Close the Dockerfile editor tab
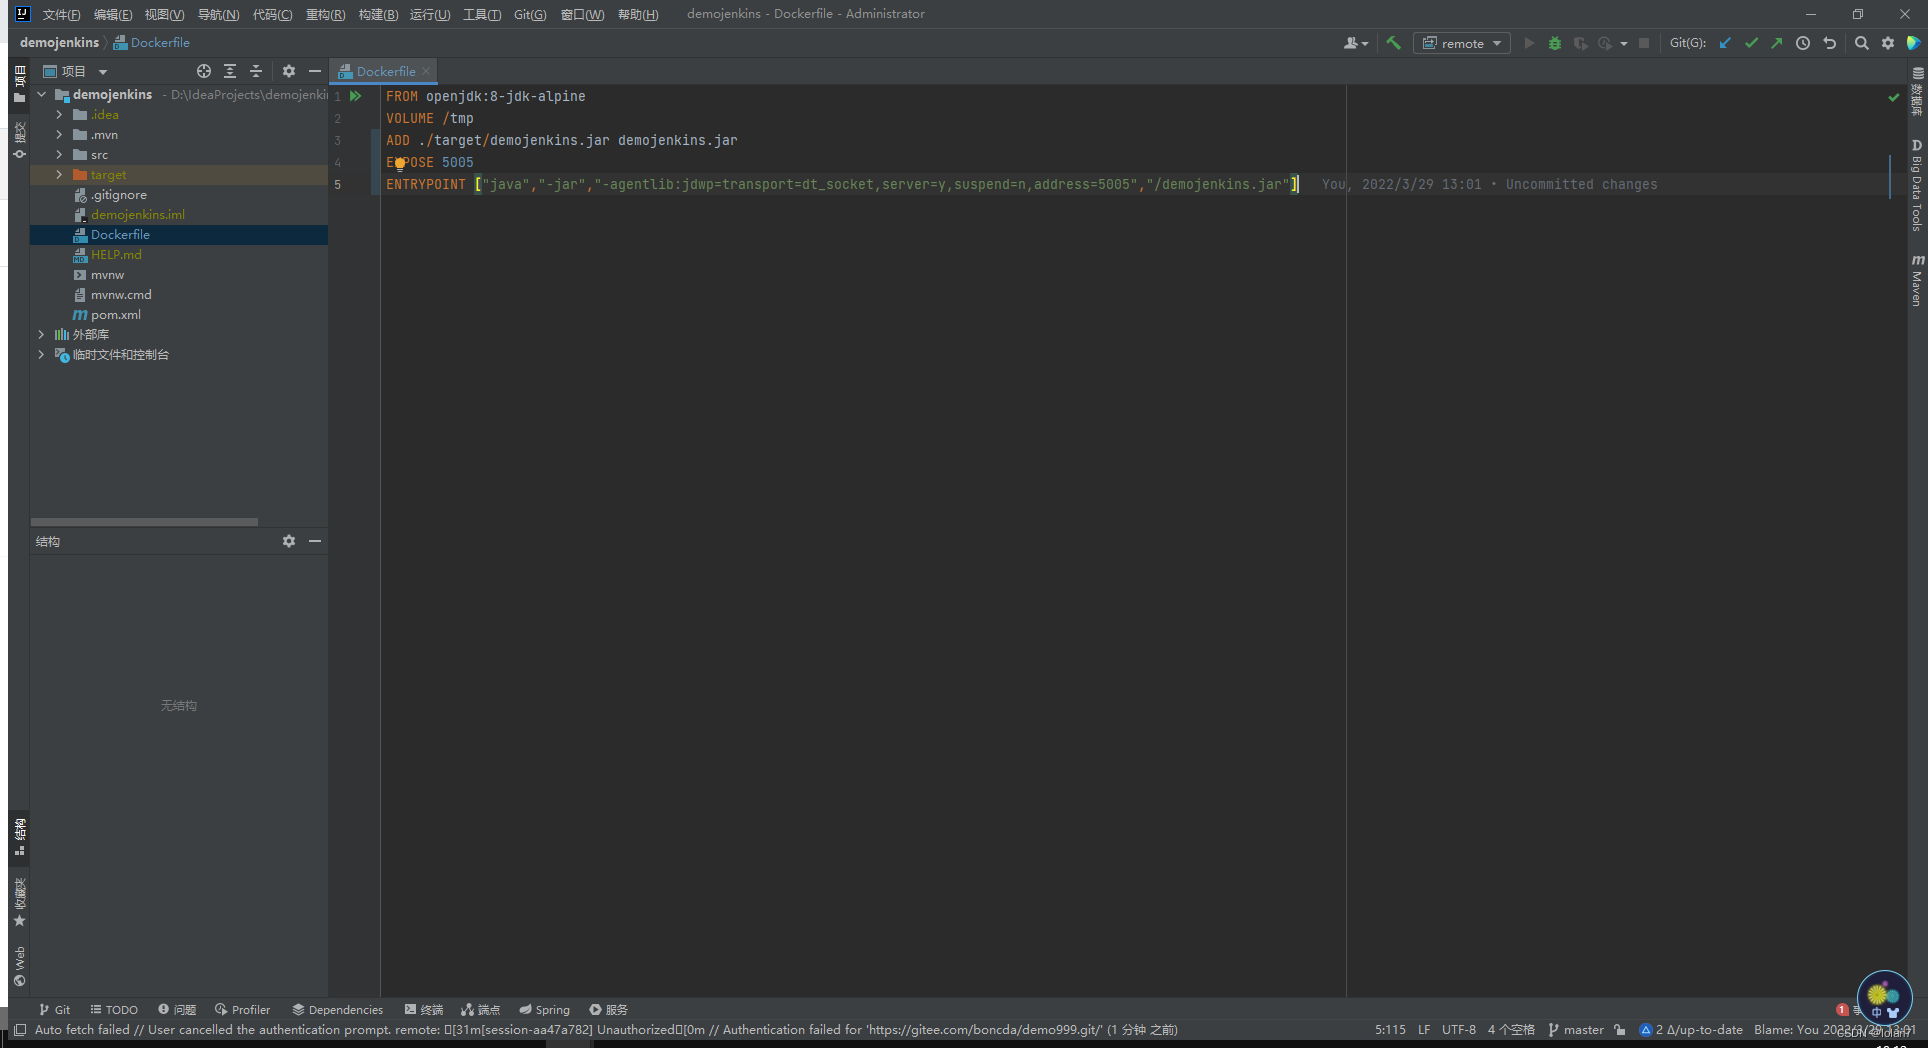1928x1048 pixels. (x=426, y=71)
